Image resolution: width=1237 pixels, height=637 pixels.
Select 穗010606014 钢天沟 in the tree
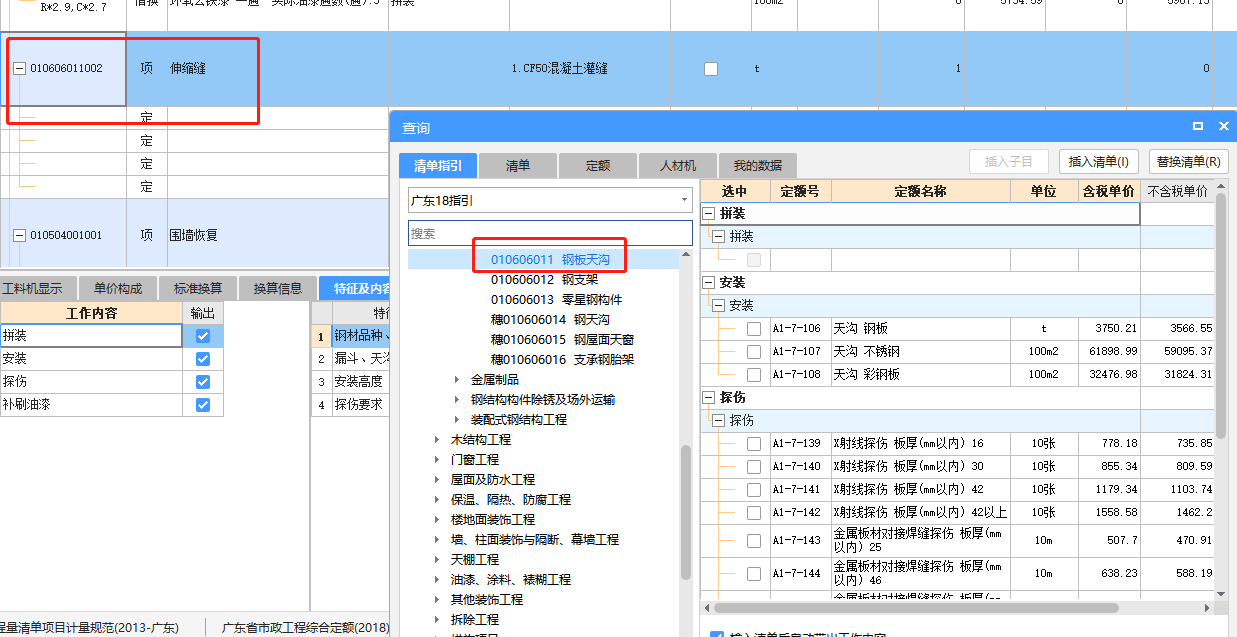click(550, 320)
